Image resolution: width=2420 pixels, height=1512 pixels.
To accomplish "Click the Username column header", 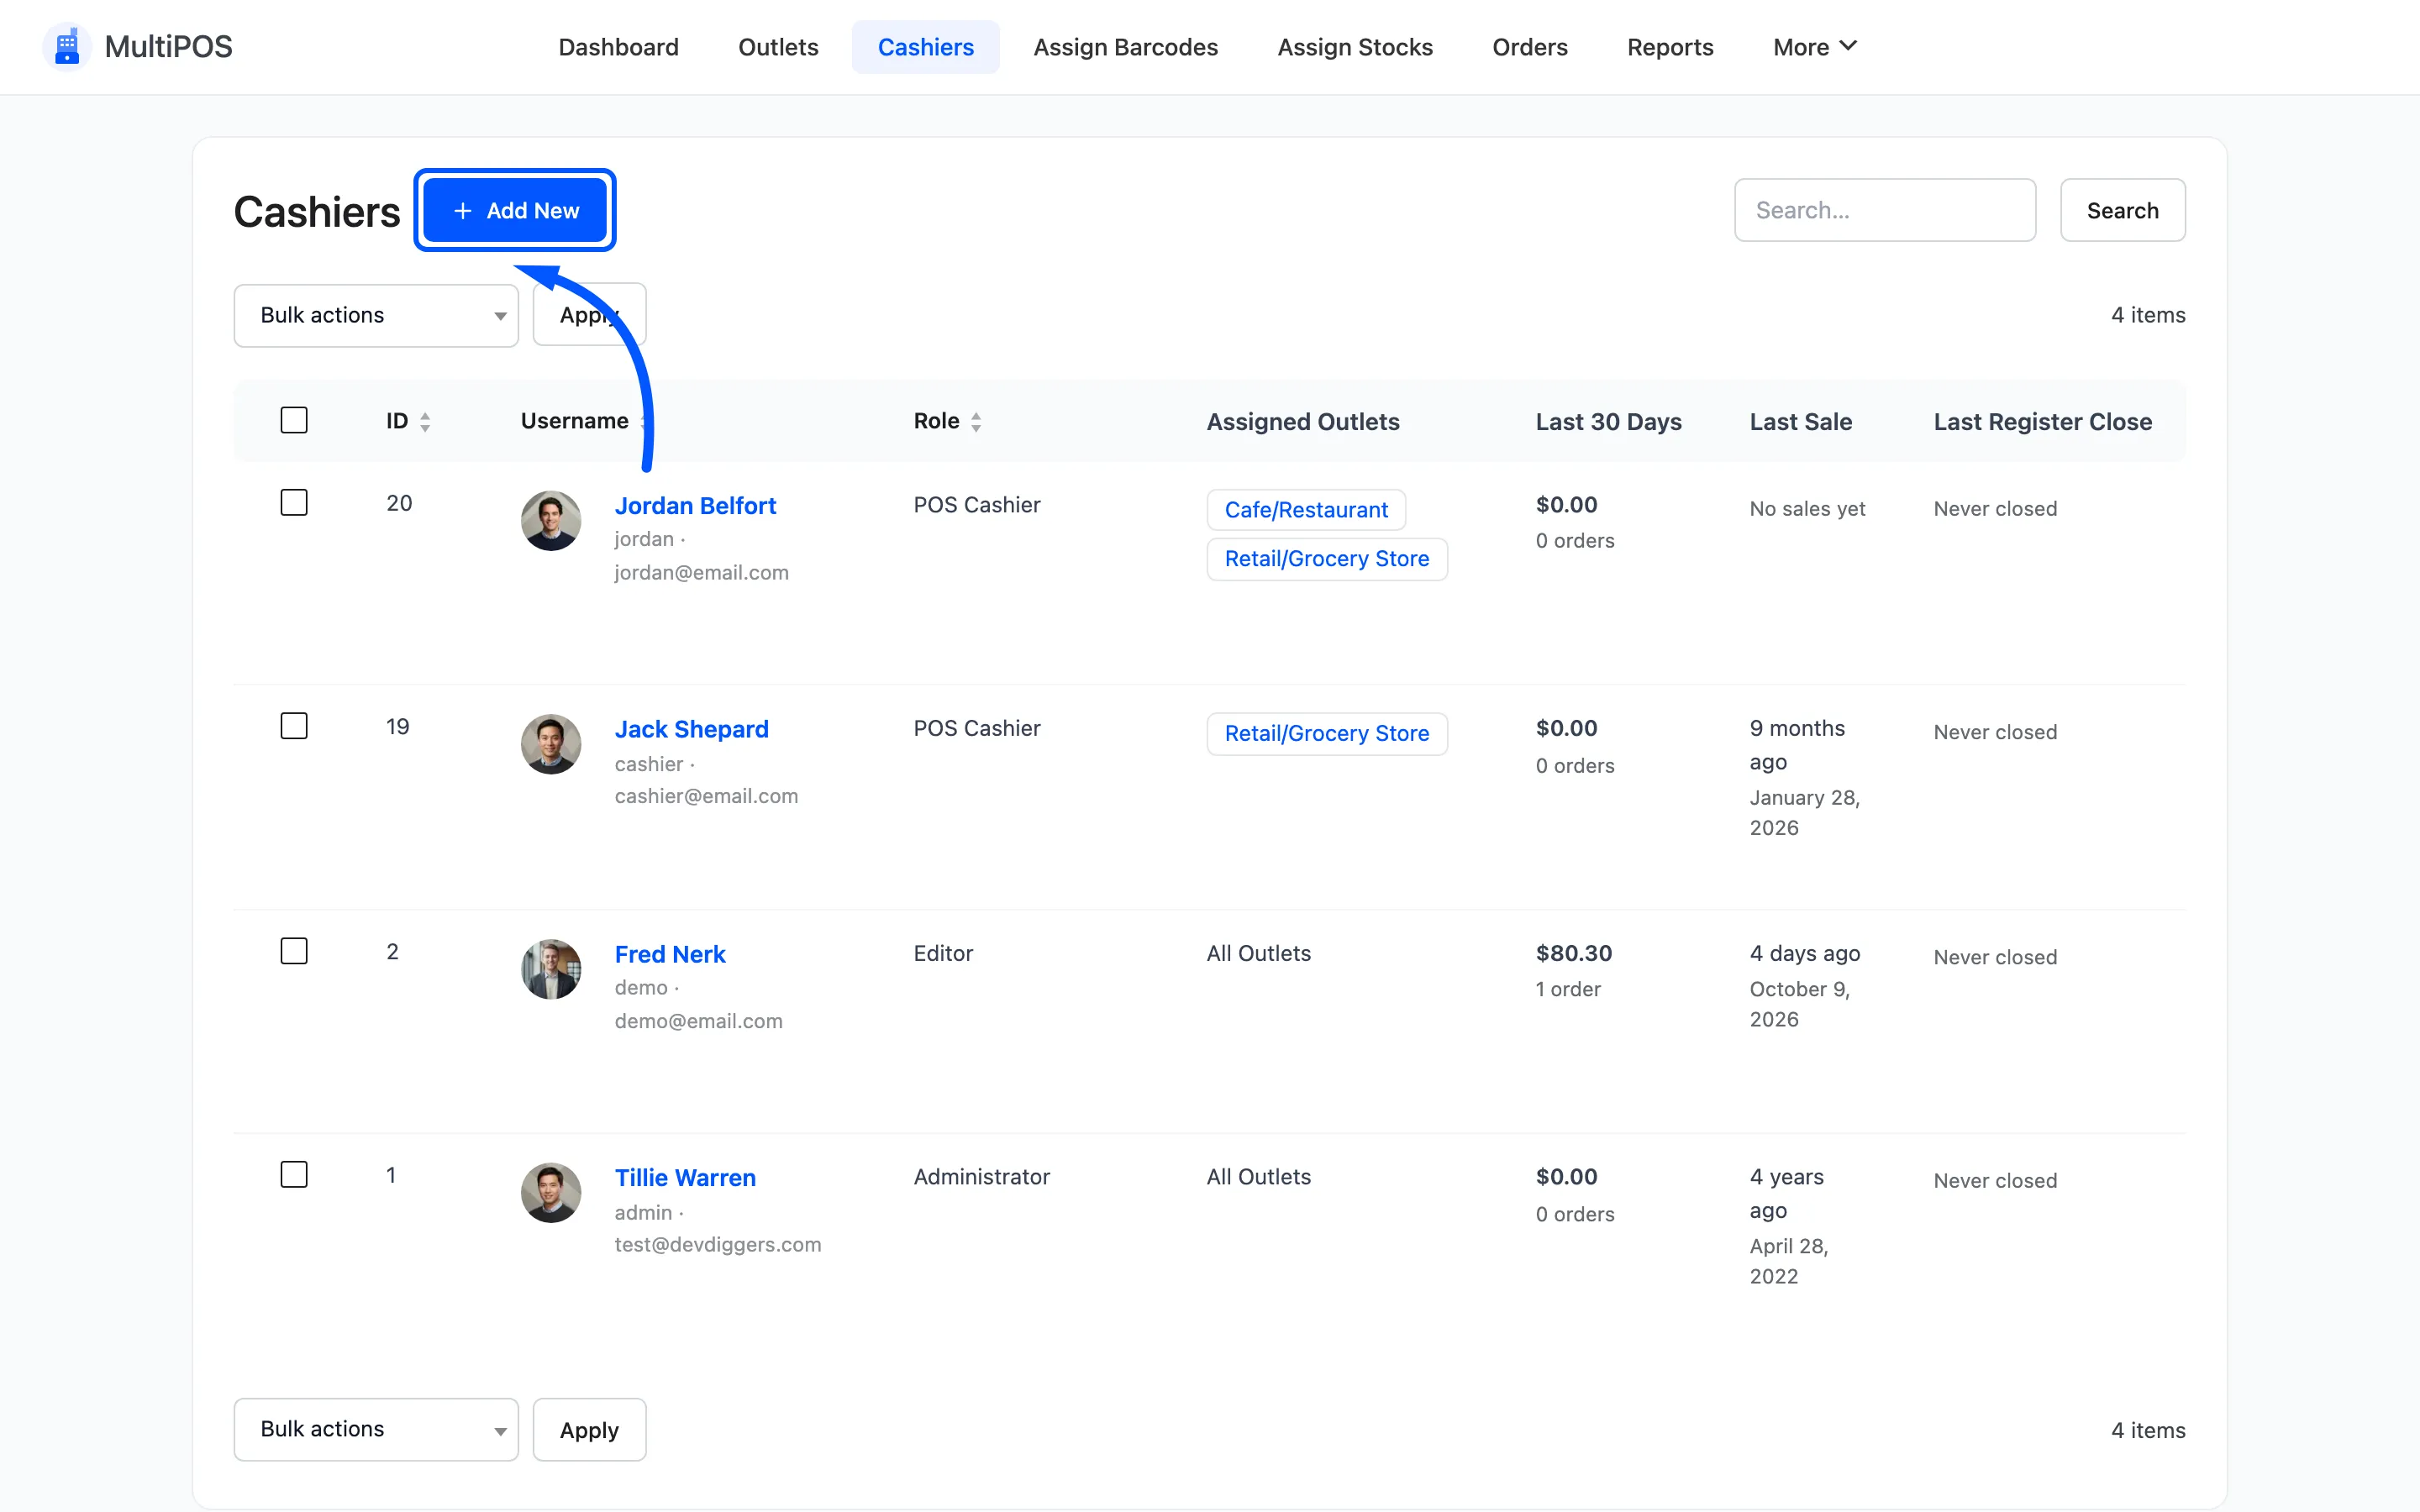I will coord(575,421).
